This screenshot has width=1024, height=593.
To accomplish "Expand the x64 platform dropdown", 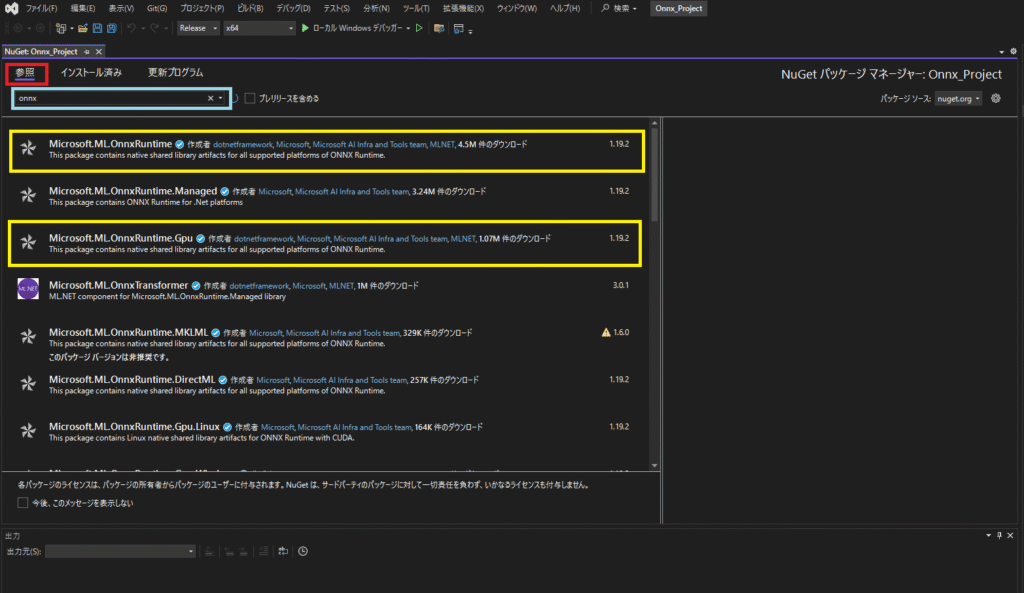I will (259, 28).
